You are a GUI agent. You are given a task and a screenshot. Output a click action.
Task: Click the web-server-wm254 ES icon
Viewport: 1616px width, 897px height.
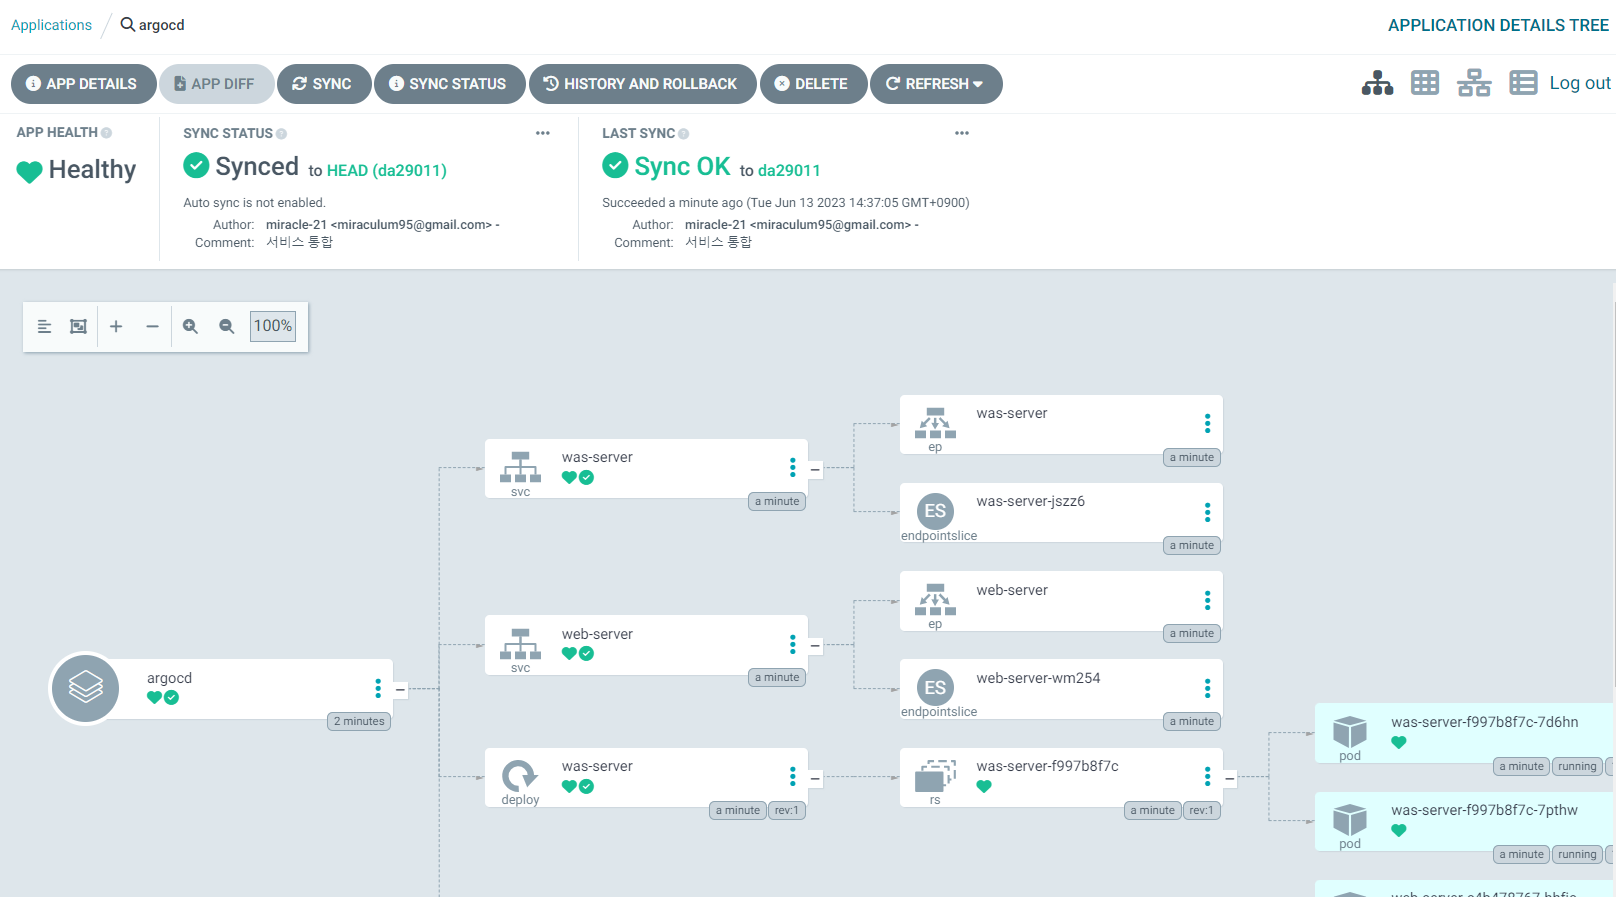click(x=935, y=688)
